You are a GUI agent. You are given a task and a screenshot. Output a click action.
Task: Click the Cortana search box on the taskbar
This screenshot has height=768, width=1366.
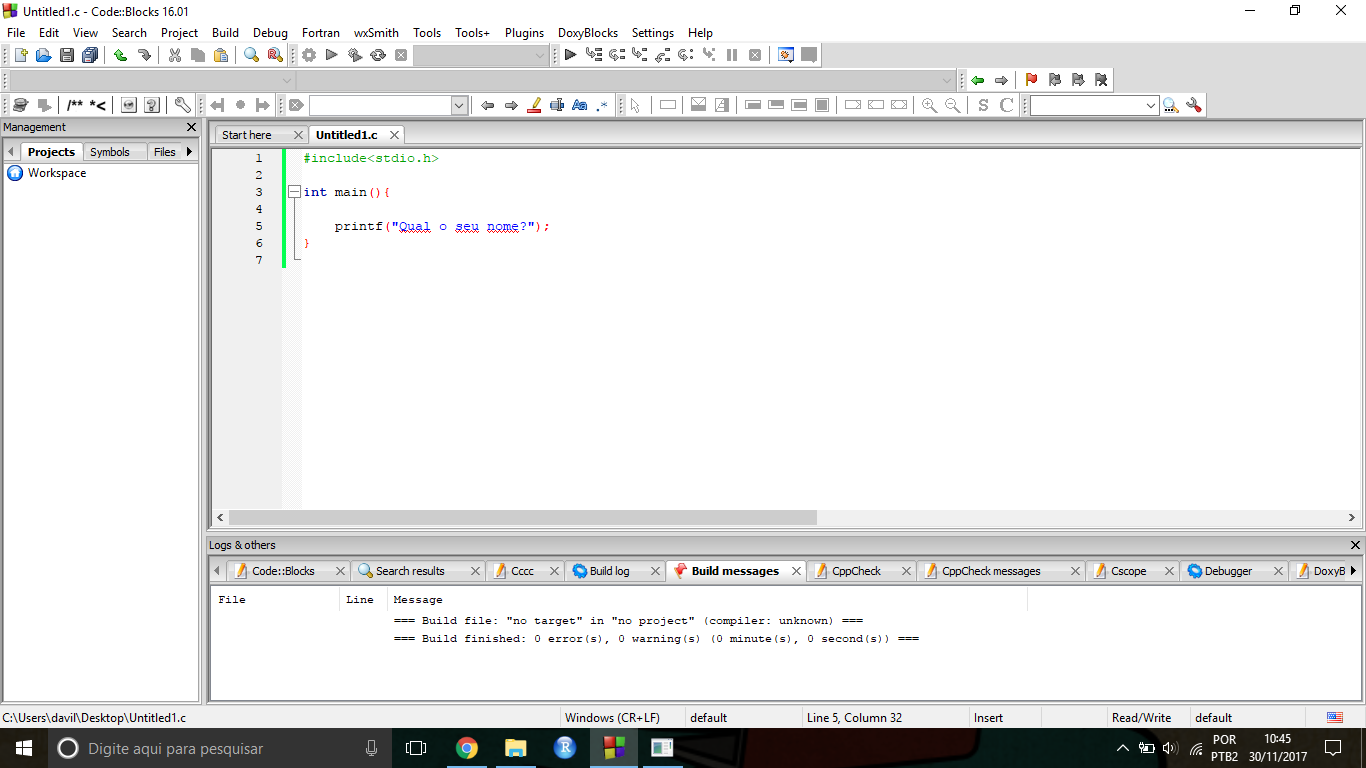click(218, 748)
